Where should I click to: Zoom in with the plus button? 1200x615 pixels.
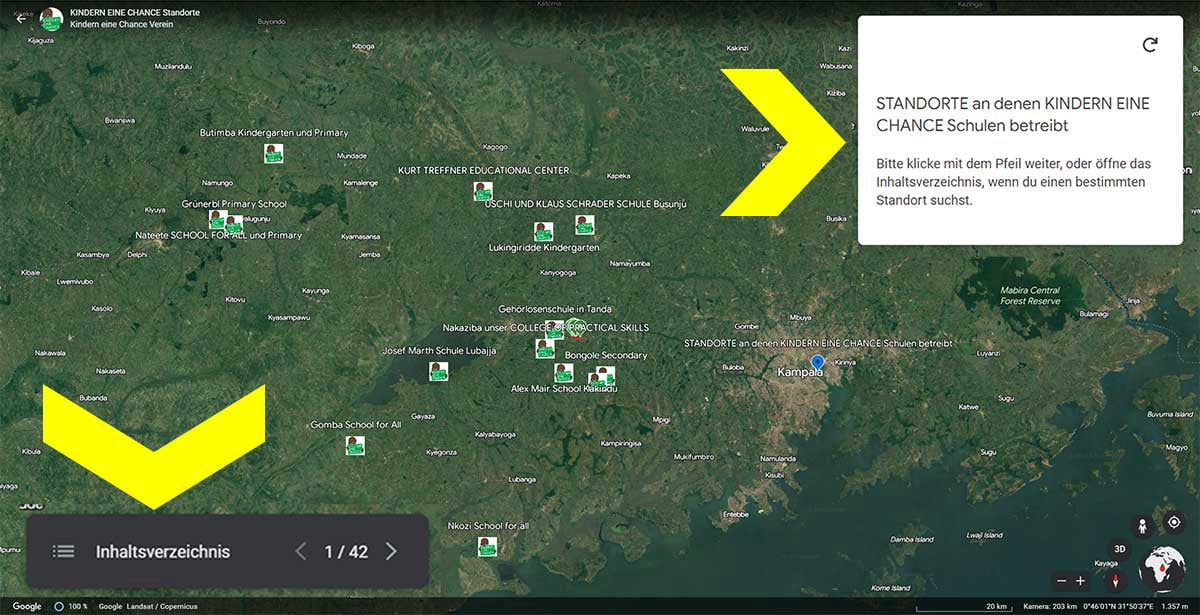tap(1080, 581)
